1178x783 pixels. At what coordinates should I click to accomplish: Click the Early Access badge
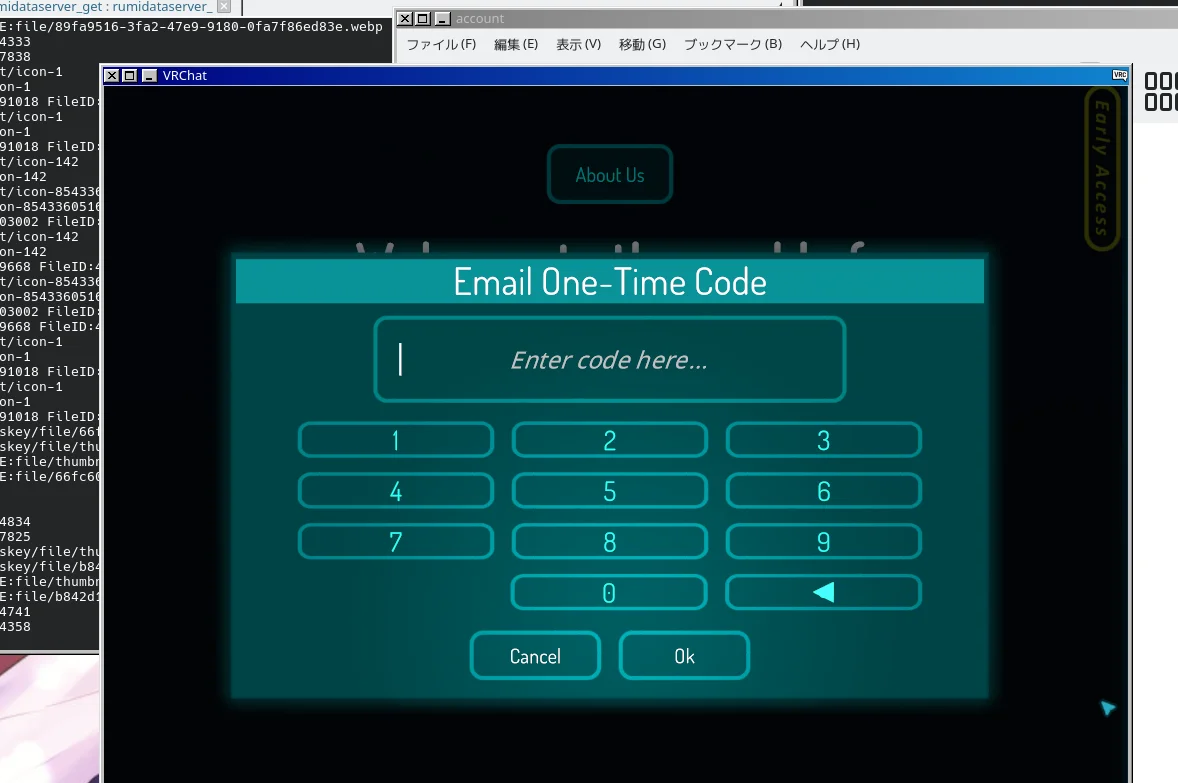(x=1101, y=168)
